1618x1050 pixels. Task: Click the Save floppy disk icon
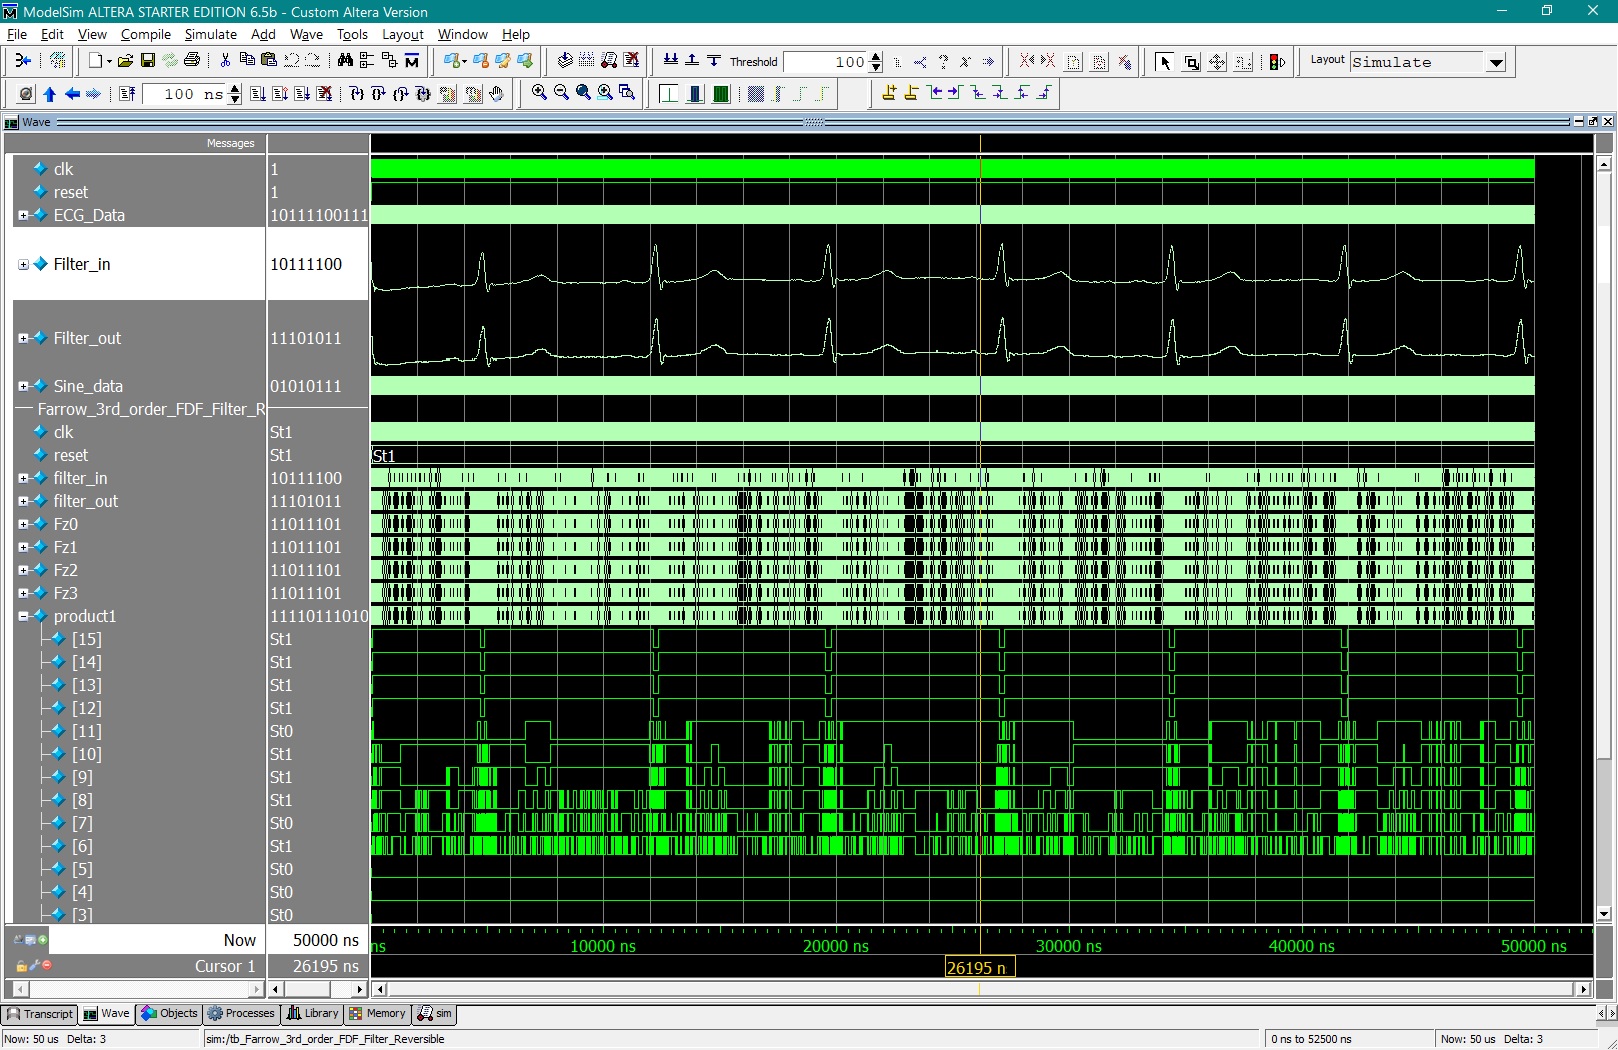coord(147,61)
